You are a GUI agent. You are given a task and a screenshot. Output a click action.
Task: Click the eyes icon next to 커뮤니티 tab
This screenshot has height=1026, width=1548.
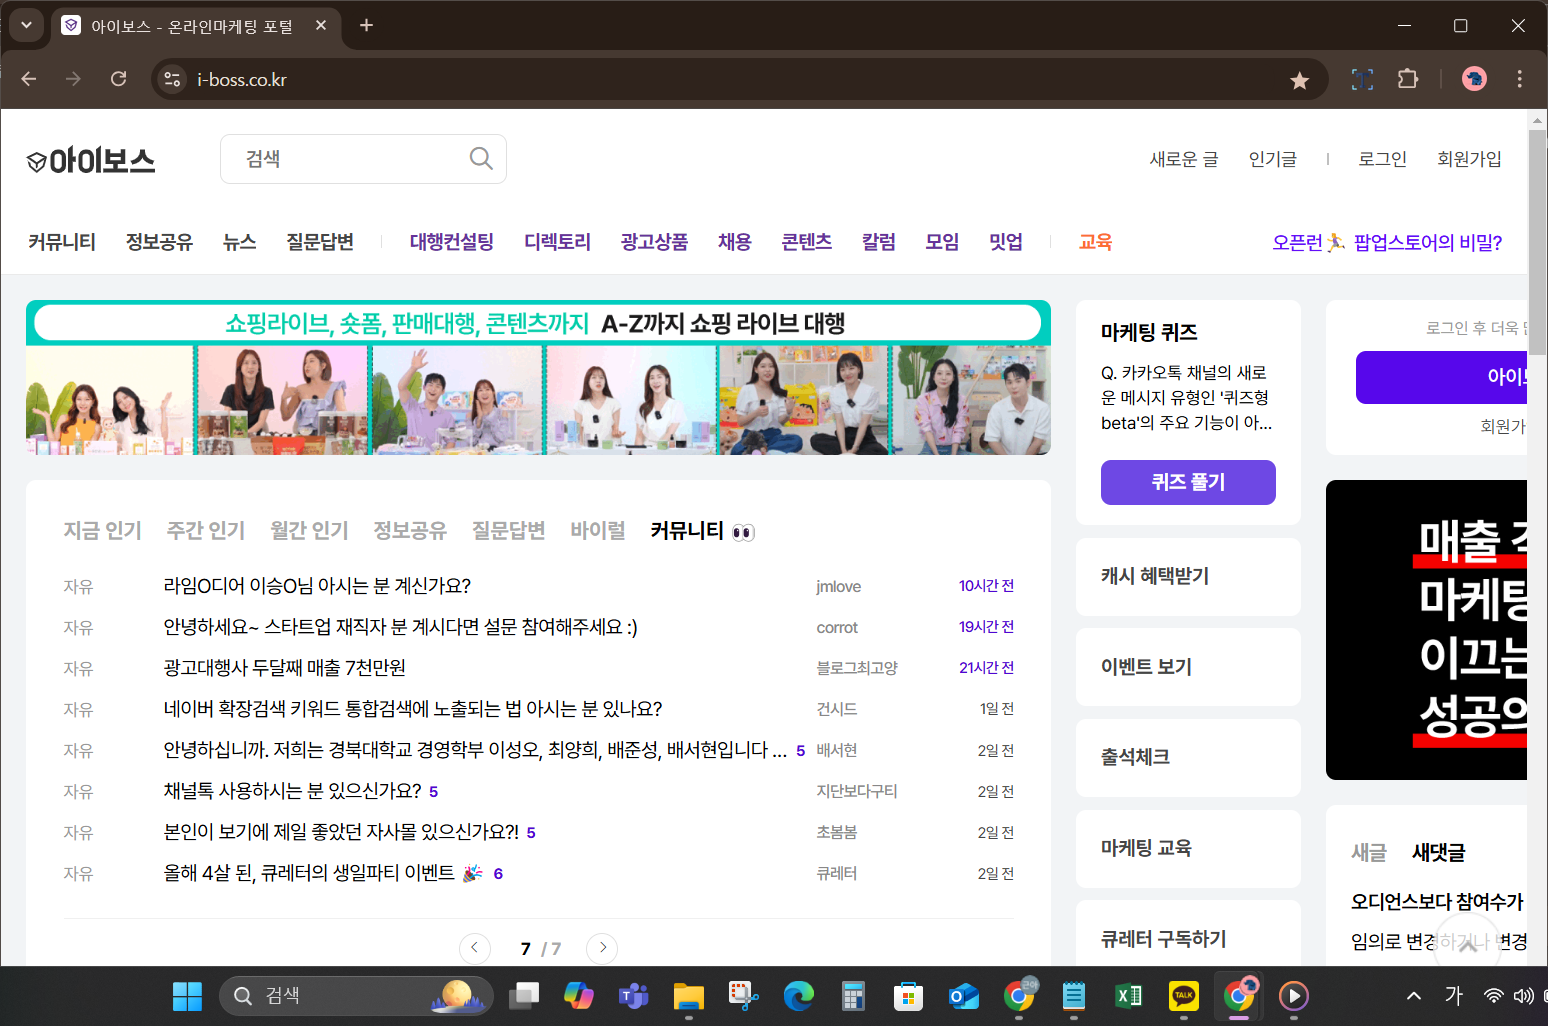pos(741,531)
